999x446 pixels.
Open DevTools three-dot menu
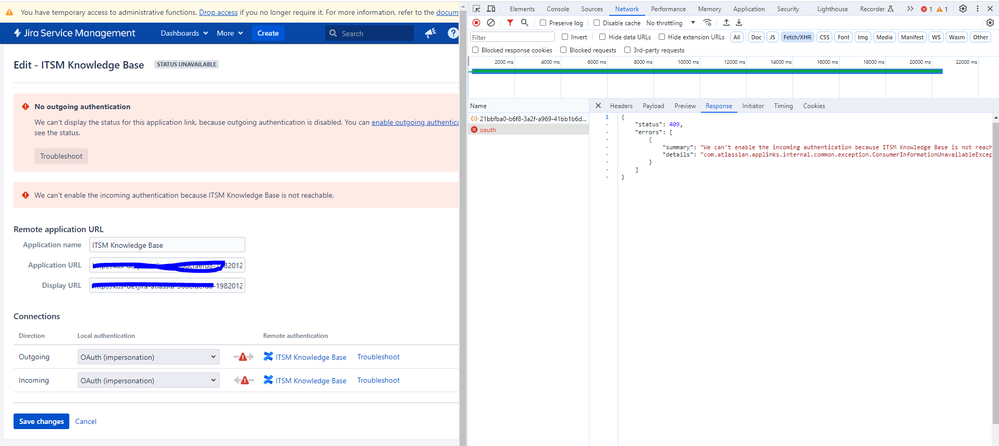[x=977, y=9]
